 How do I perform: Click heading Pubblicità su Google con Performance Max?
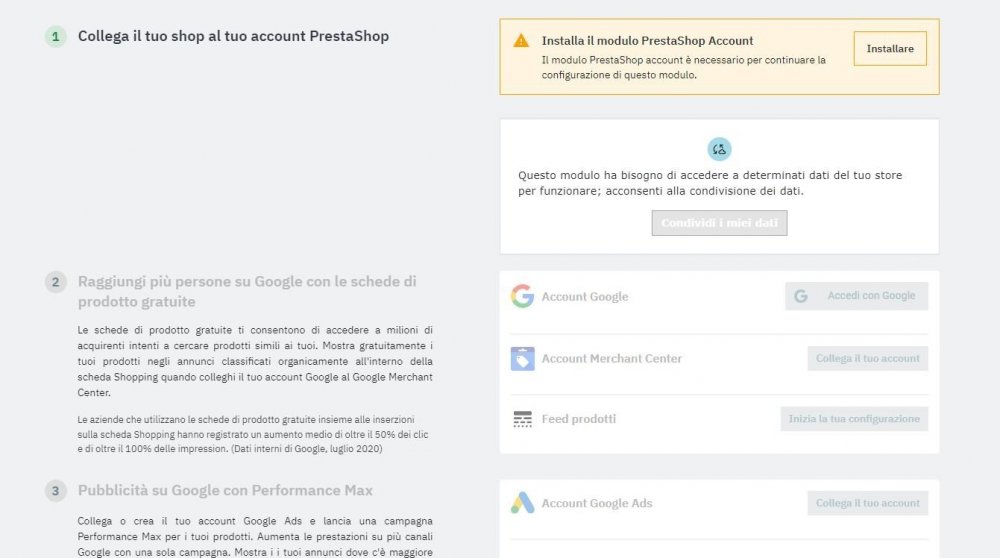point(225,490)
